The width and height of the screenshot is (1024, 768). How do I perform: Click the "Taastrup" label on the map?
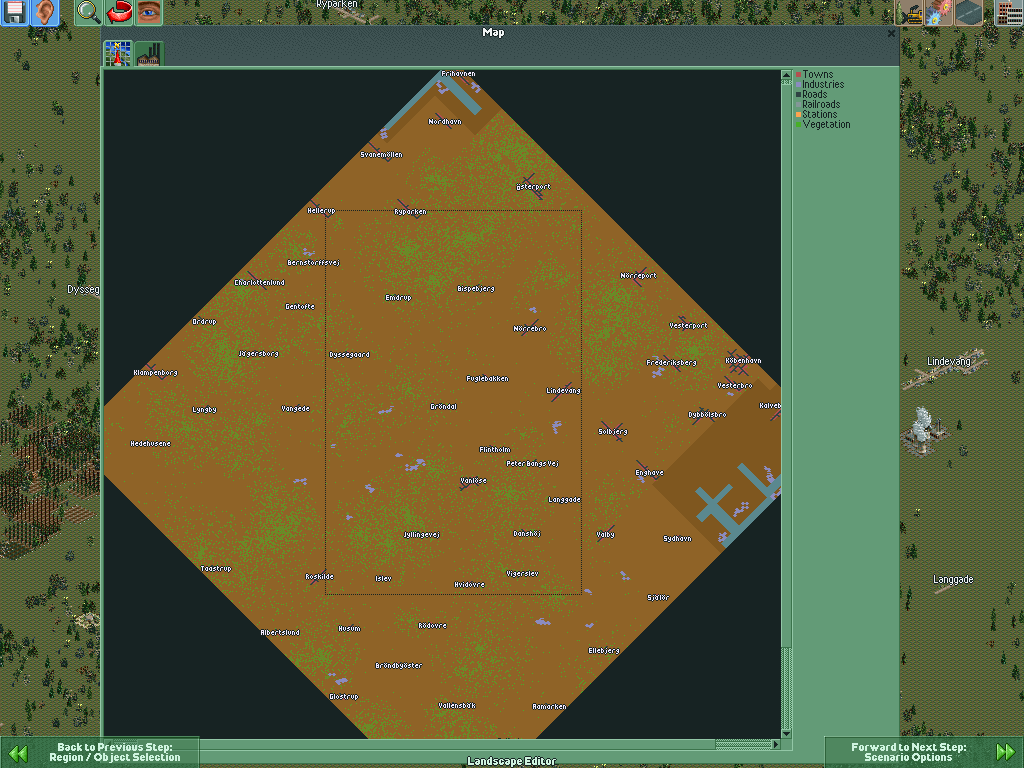pos(216,569)
